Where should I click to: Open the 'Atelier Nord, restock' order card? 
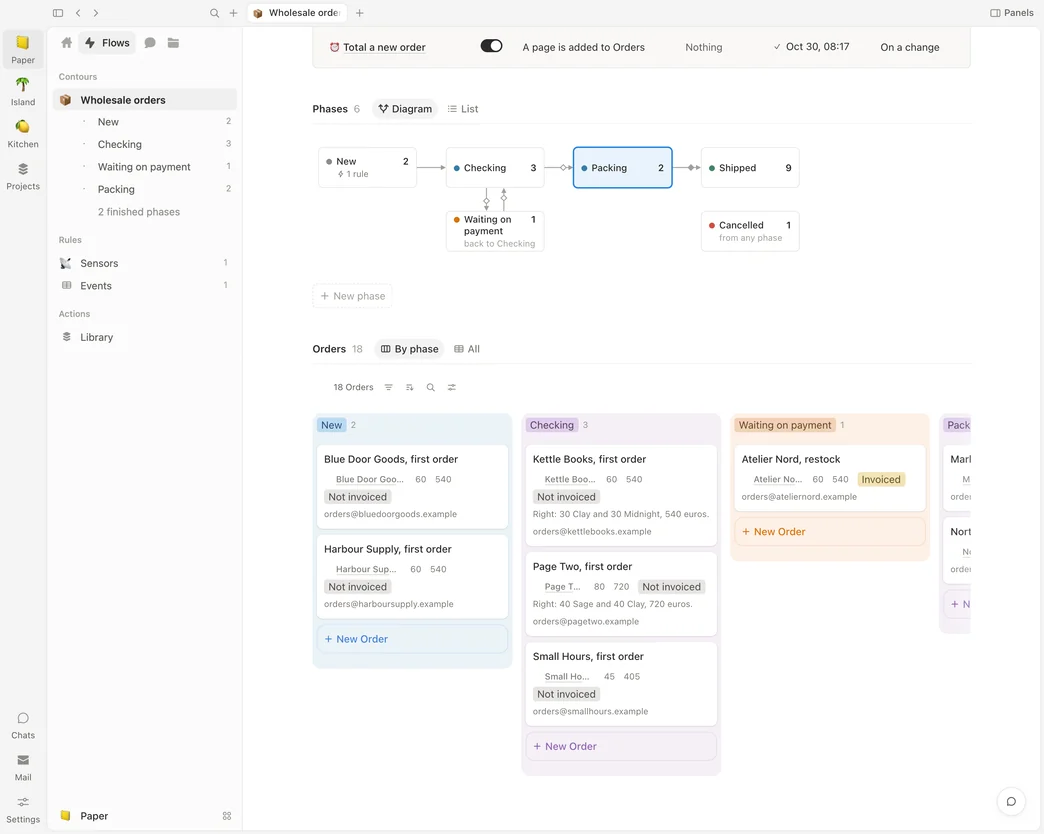830,478
